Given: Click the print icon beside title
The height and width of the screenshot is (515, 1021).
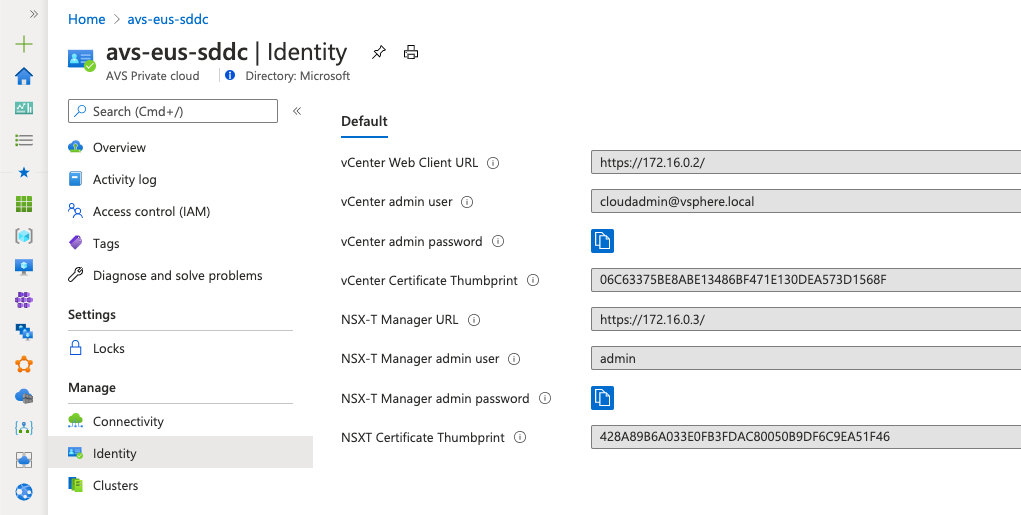Looking at the screenshot, I should click(x=410, y=52).
